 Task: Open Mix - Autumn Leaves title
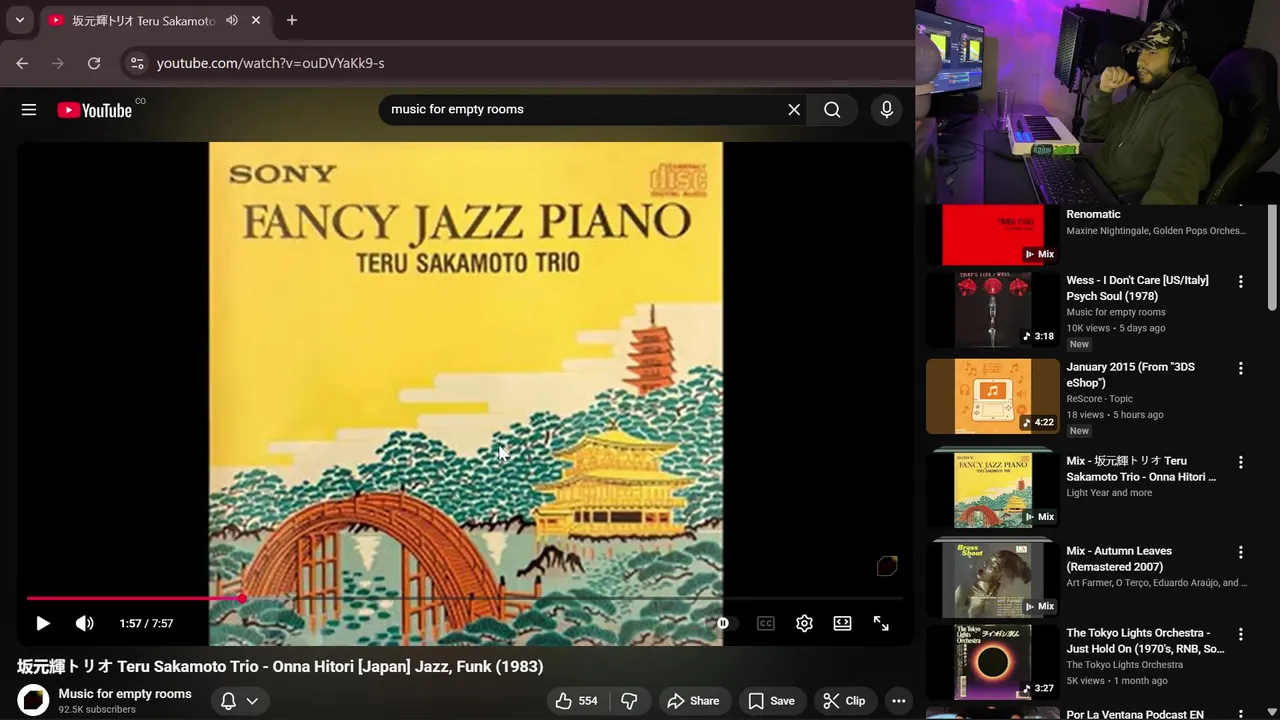click(x=1119, y=559)
